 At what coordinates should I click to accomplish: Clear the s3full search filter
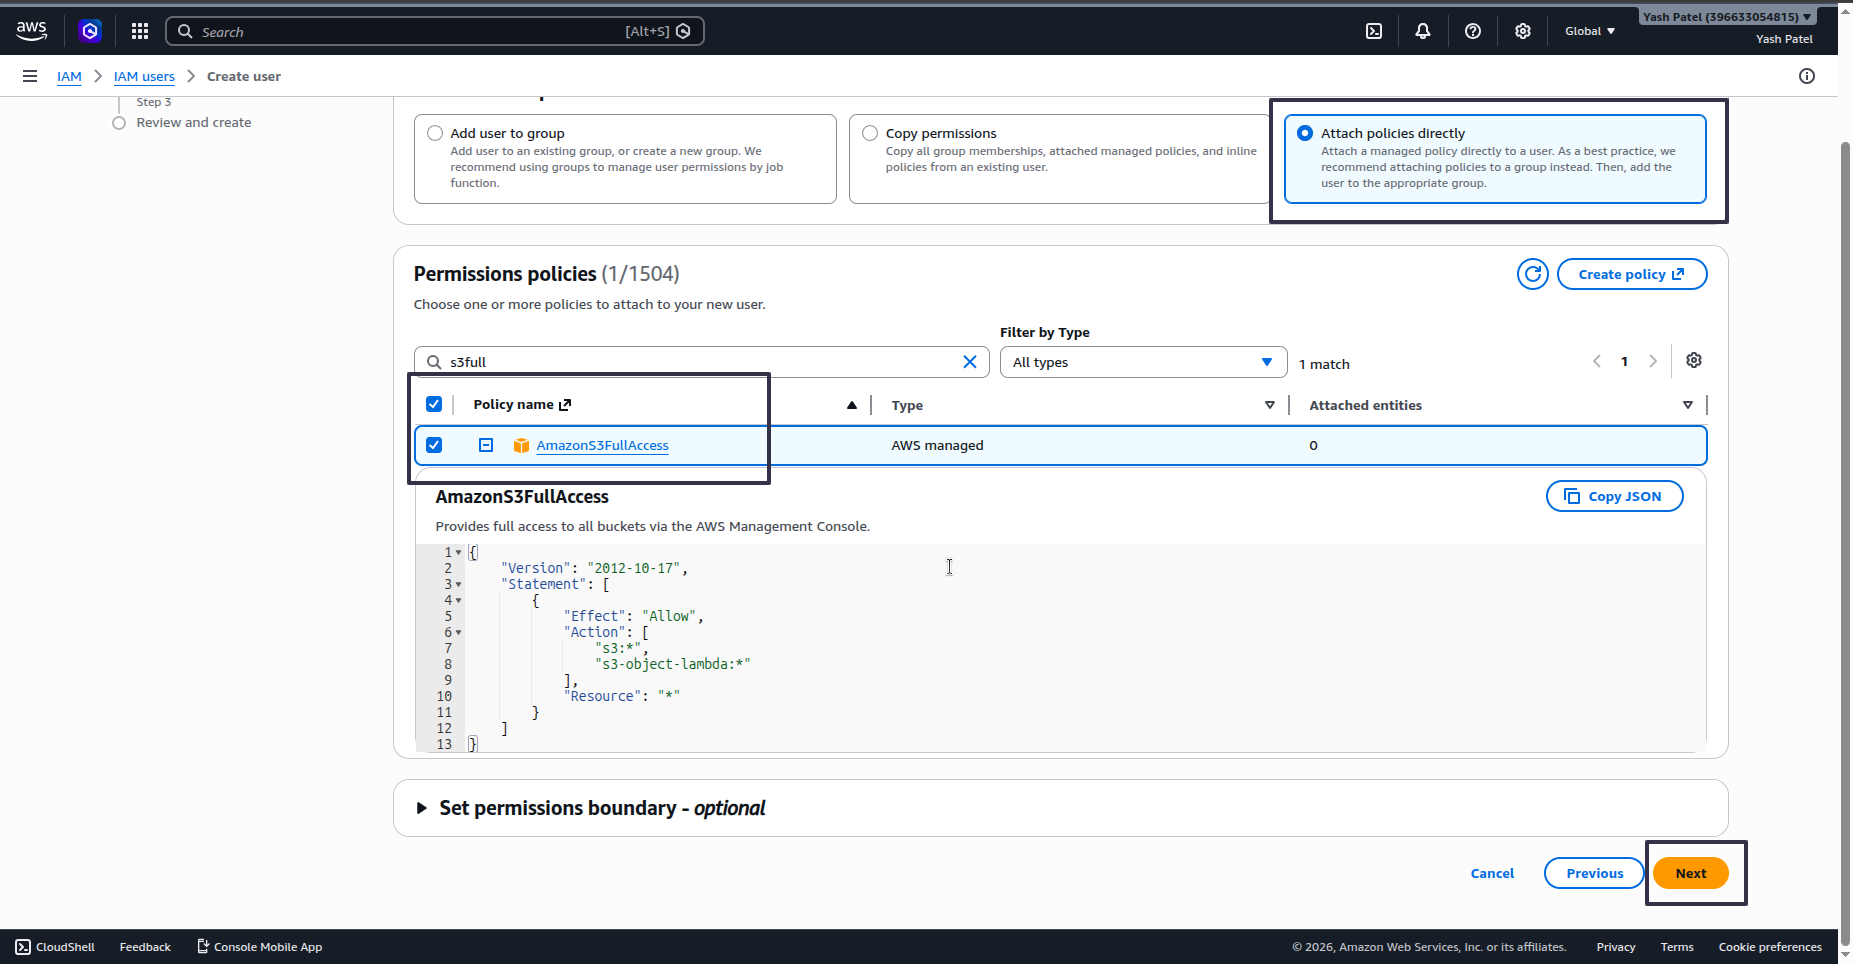tap(970, 362)
